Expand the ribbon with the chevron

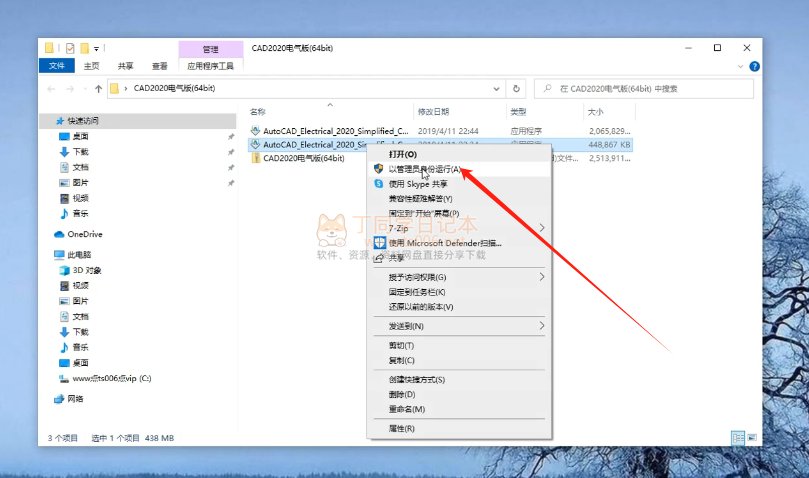pos(740,67)
